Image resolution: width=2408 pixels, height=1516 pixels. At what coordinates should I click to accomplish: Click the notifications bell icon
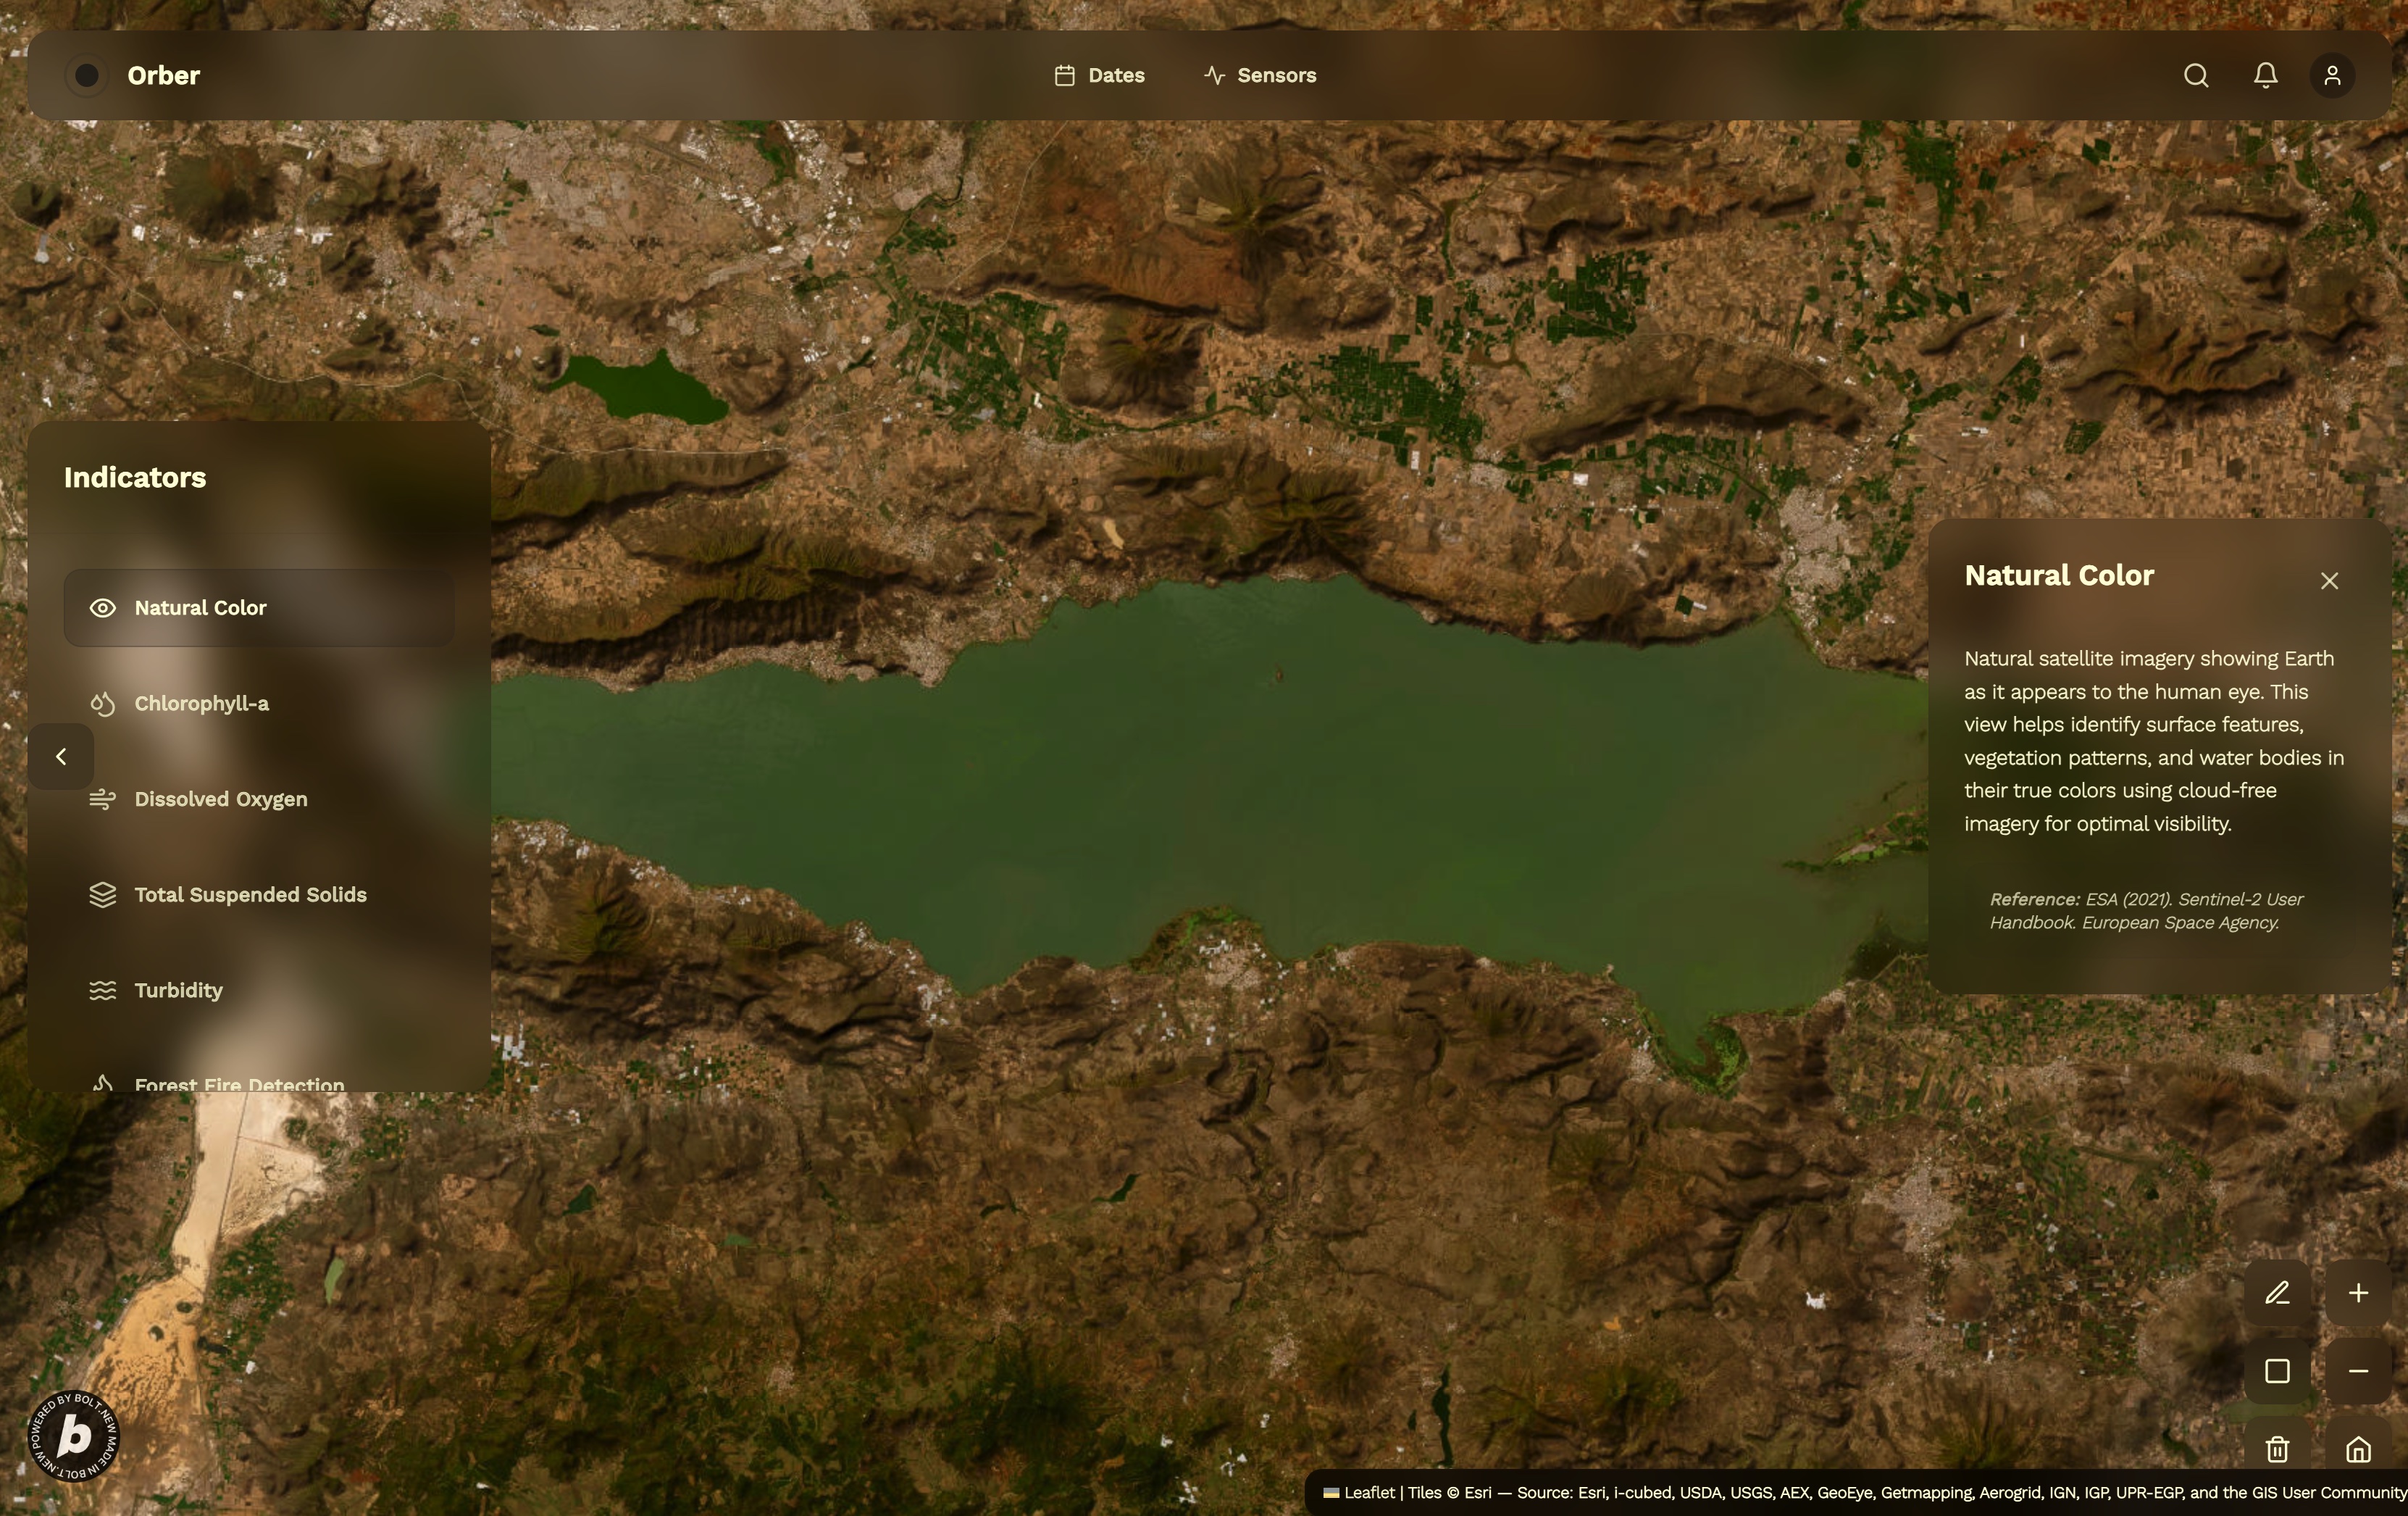[x=2265, y=76]
